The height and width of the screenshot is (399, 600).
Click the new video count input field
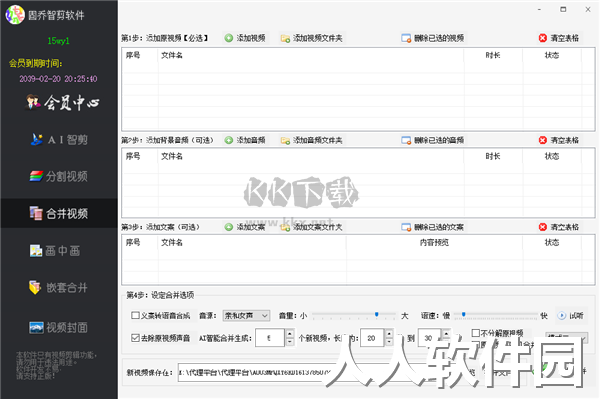(270, 338)
